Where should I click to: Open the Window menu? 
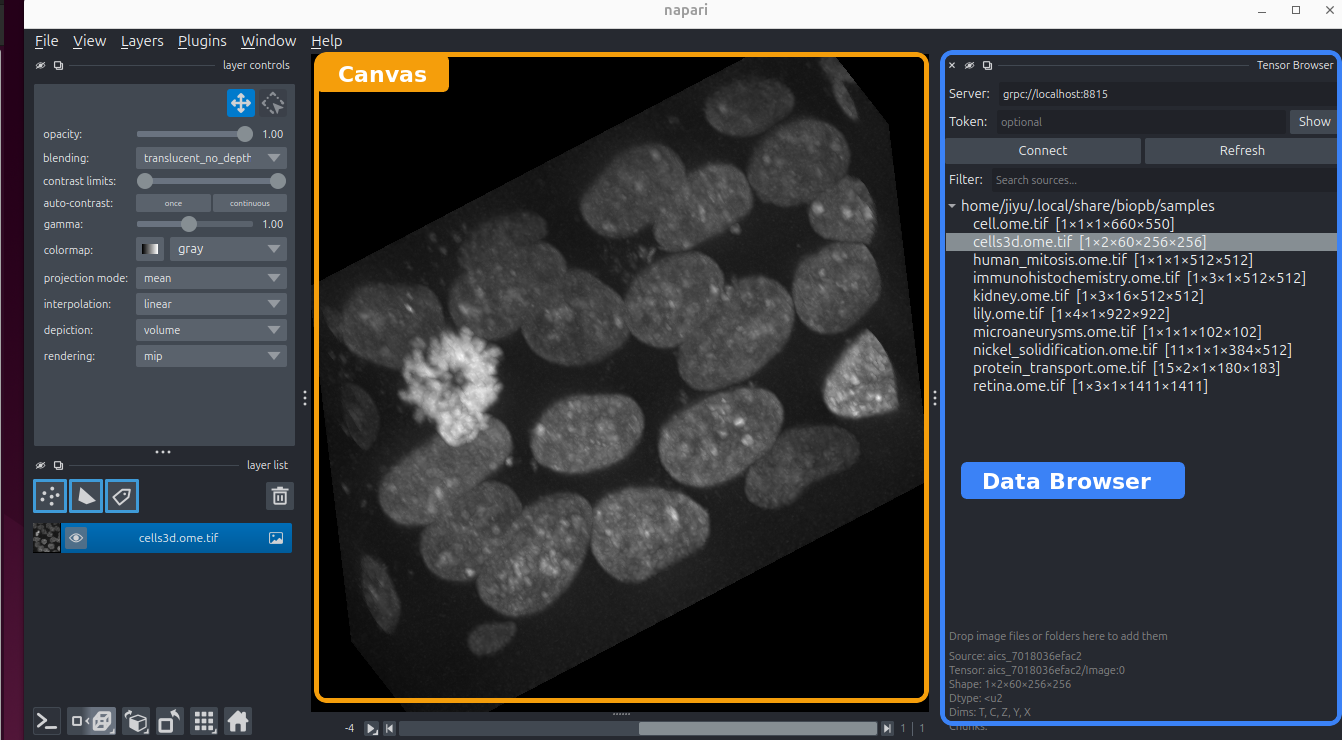click(268, 41)
